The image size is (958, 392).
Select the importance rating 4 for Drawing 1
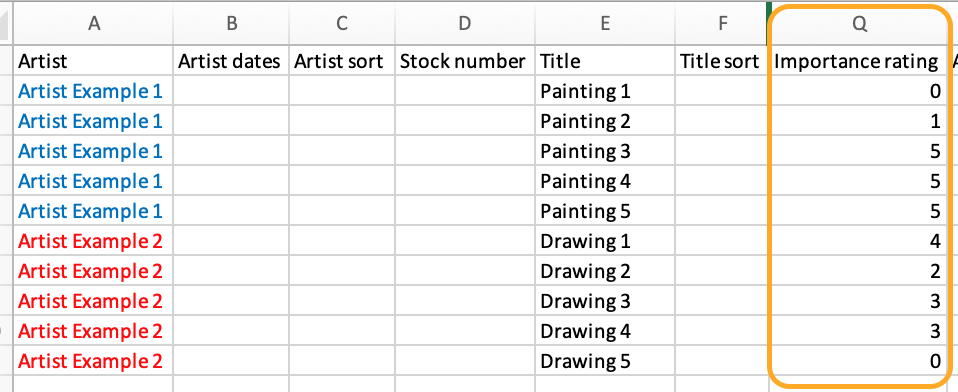(858, 241)
